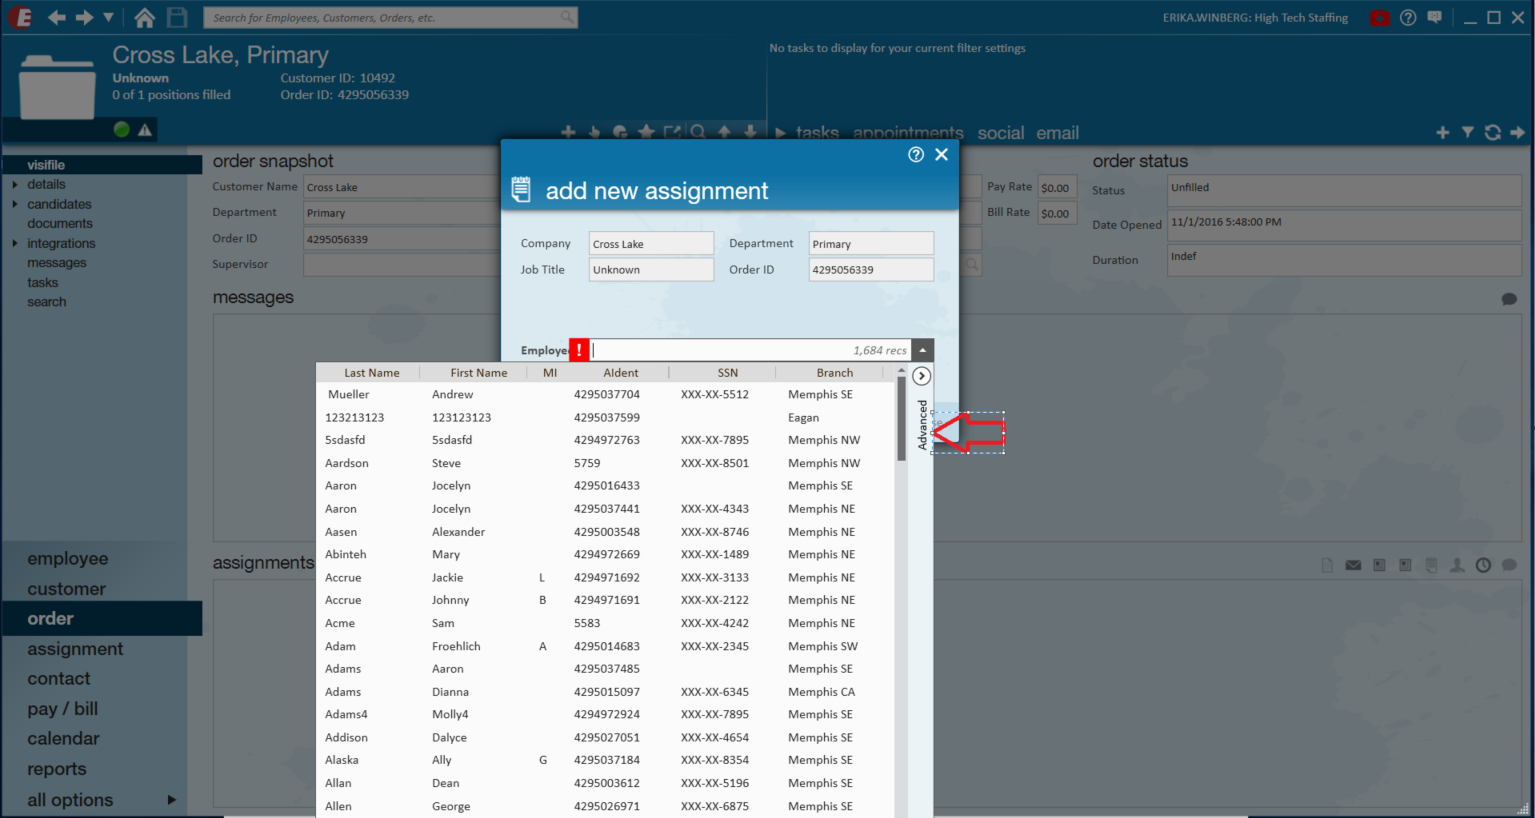Click the home icon in top toolbar

click(145, 17)
